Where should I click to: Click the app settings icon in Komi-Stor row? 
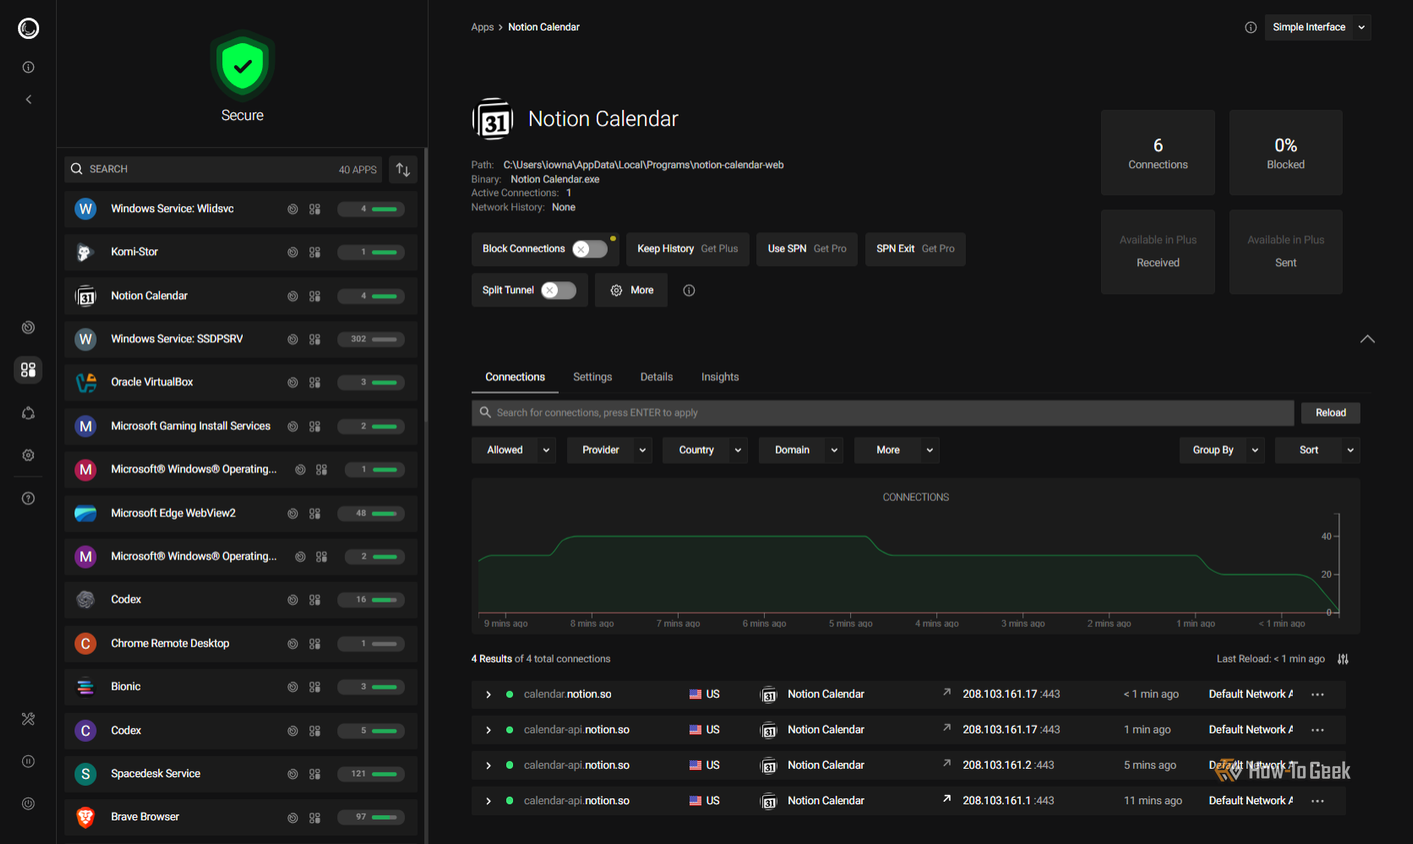(x=315, y=253)
